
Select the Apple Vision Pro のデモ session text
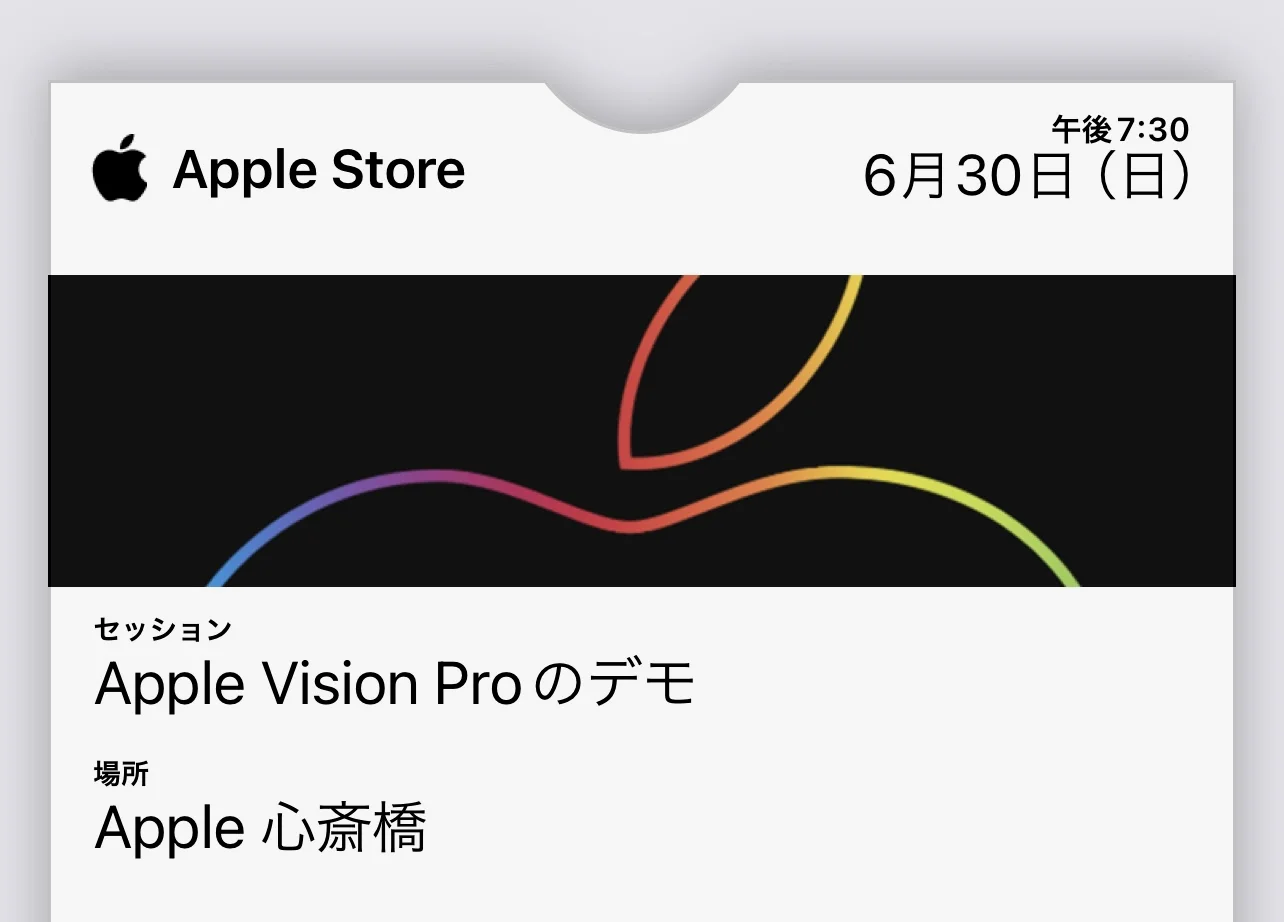[395, 685]
